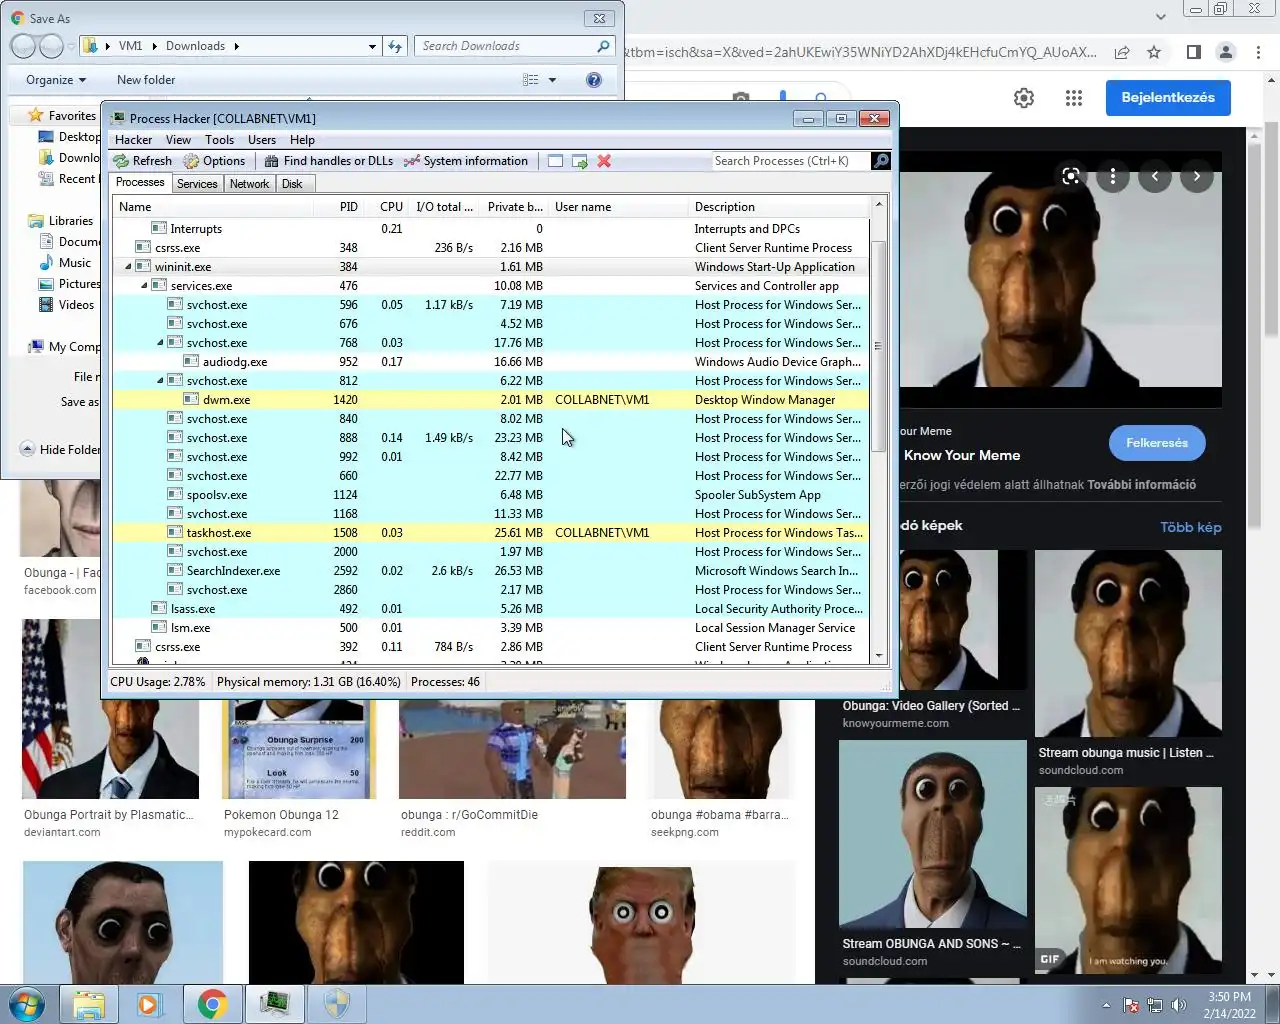
Task: Open the address path dropdown arrow in Save As
Action: coord(372,46)
